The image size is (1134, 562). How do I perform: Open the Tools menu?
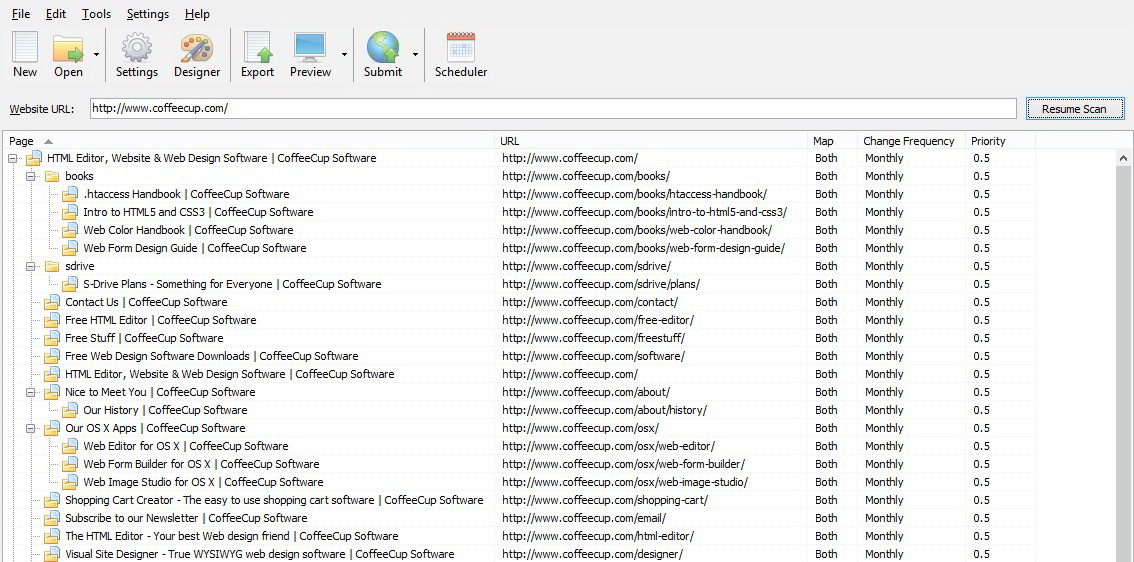(x=96, y=14)
